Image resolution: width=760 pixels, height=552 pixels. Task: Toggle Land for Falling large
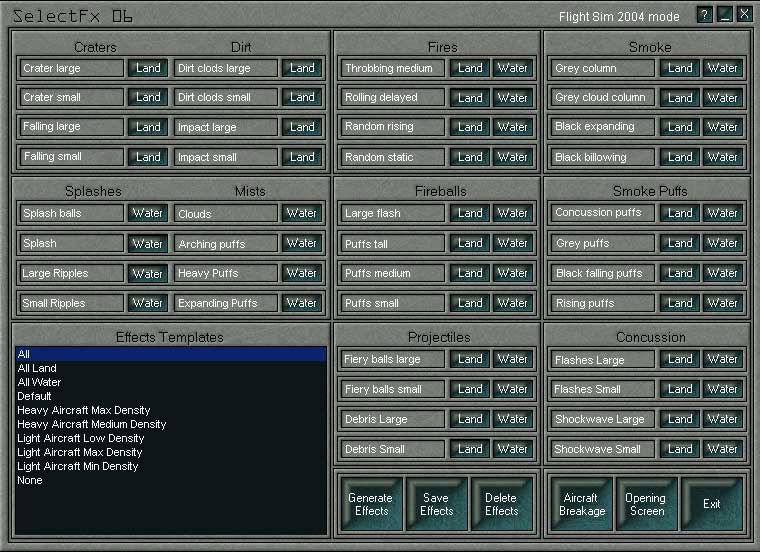tap(148, 127)
